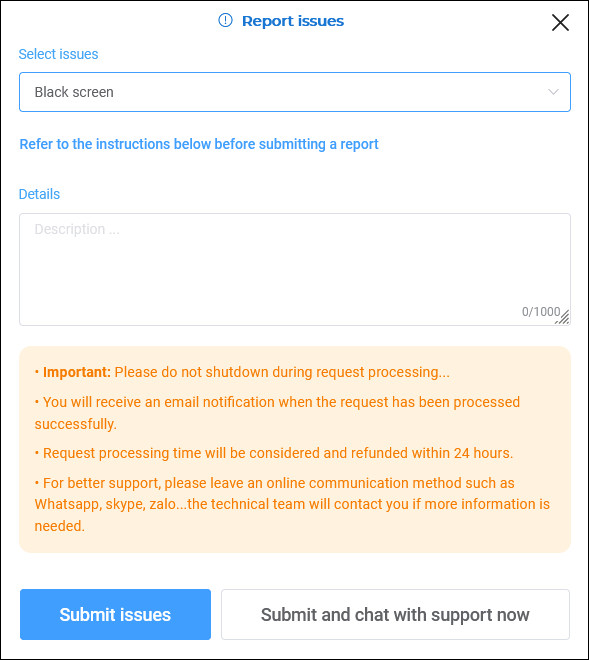Choose Submit and chat with support now

395,614
